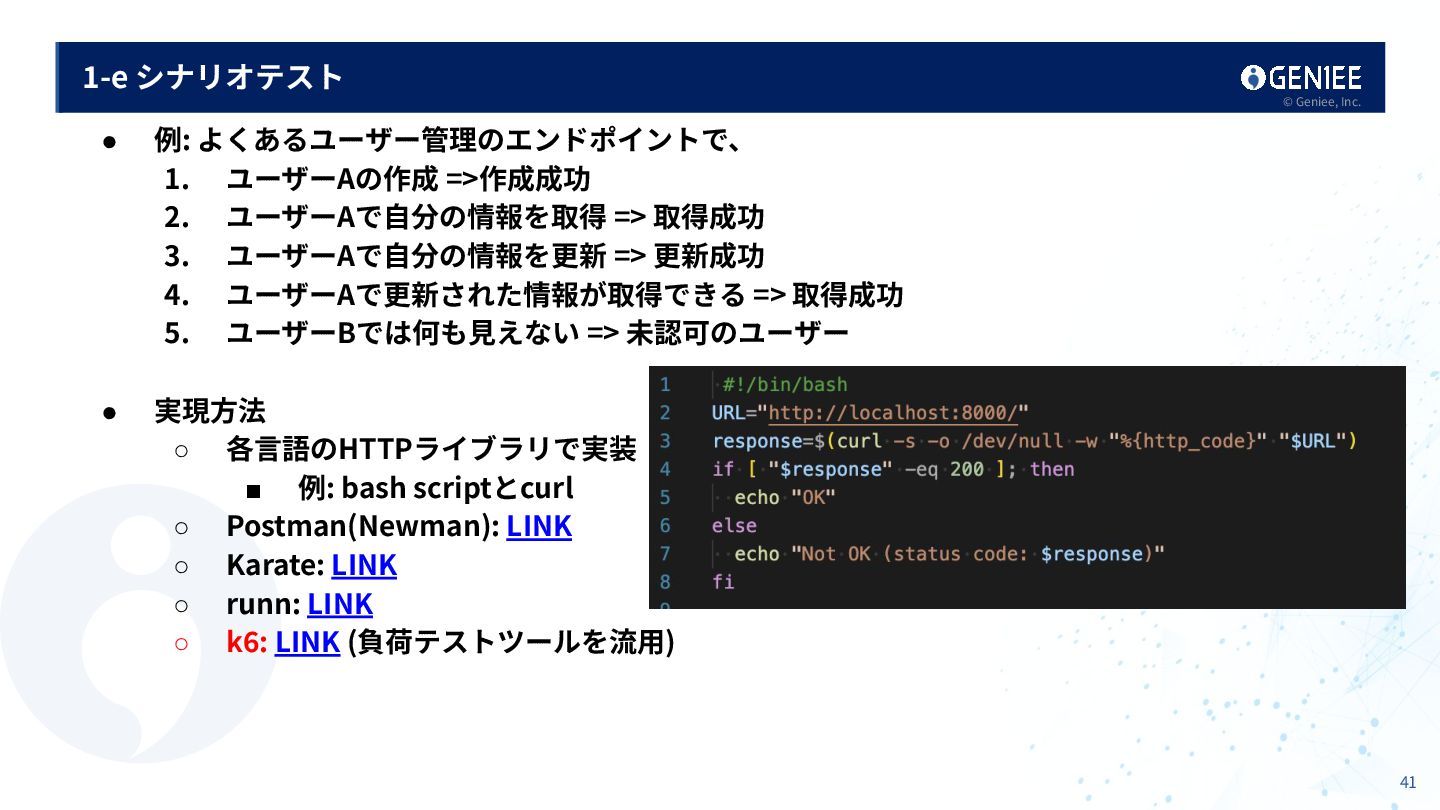This screenshot has width=1440, height=810.
Task: Click the else code line
Action: click(734, 525)
